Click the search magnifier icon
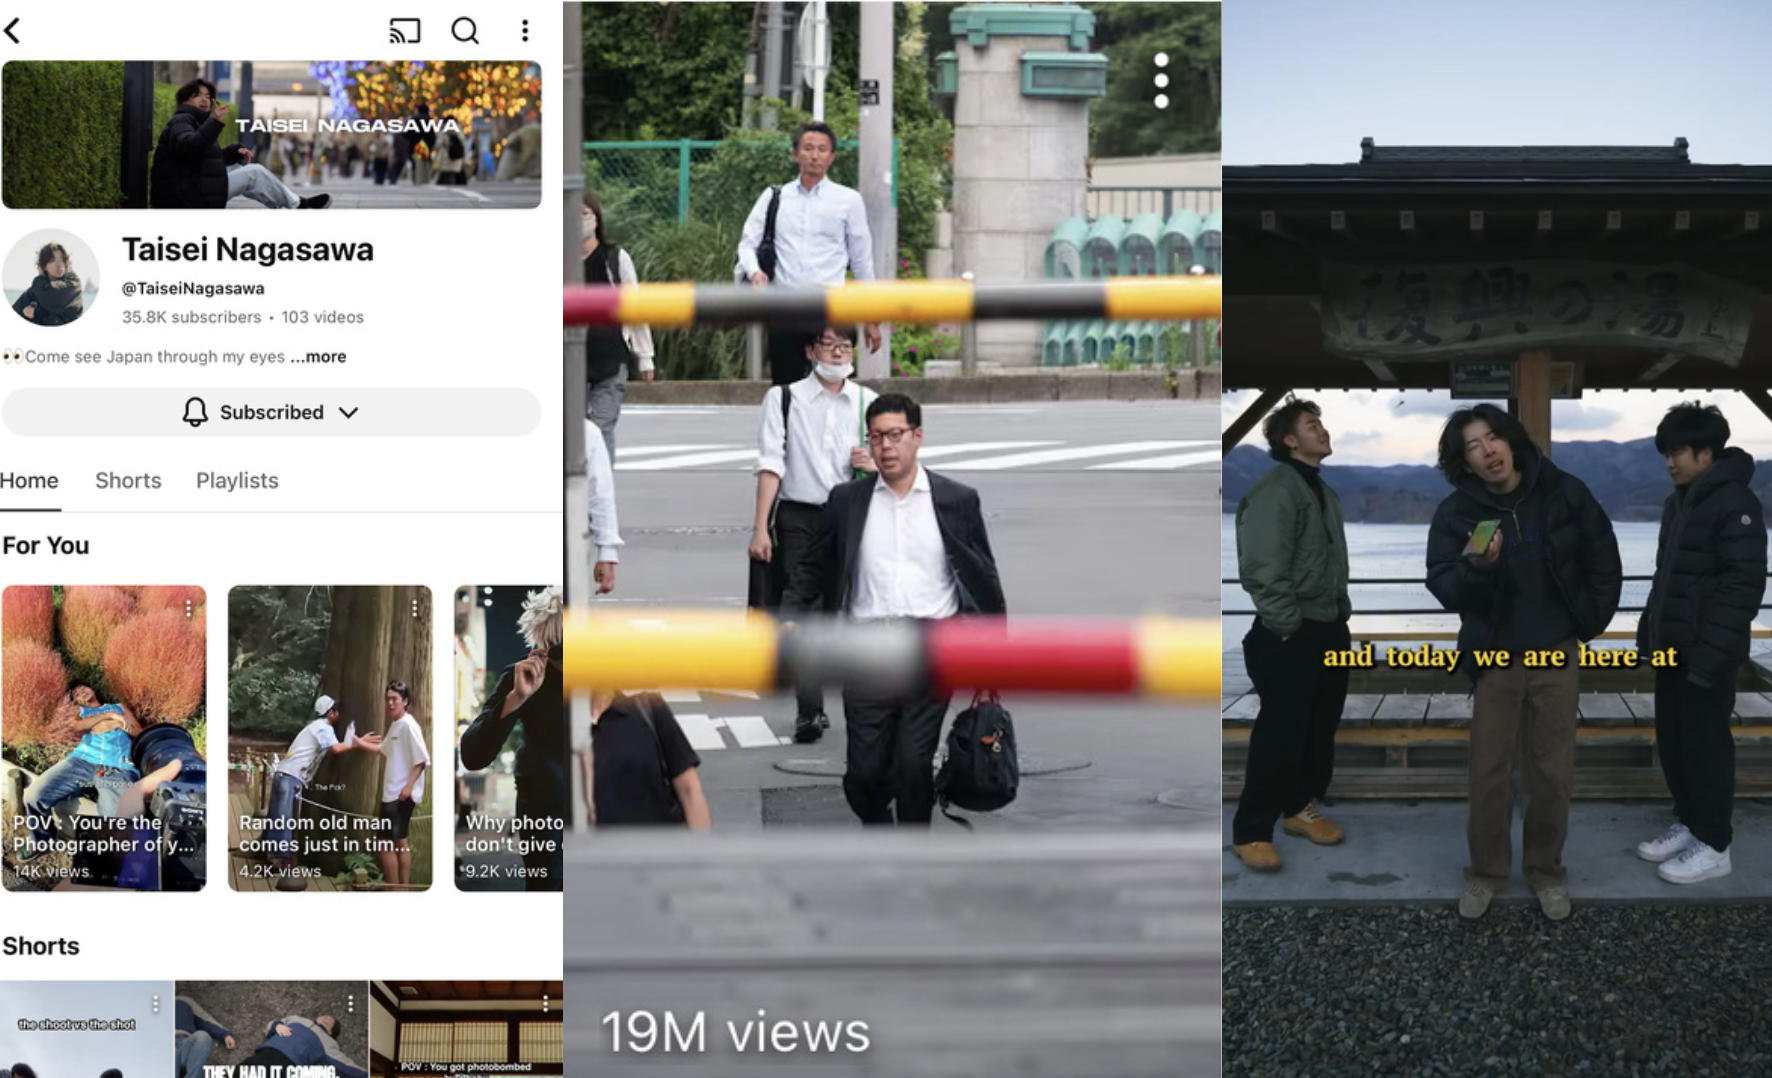Screen dimensions: 1772x1078 [x=465, y=31]
